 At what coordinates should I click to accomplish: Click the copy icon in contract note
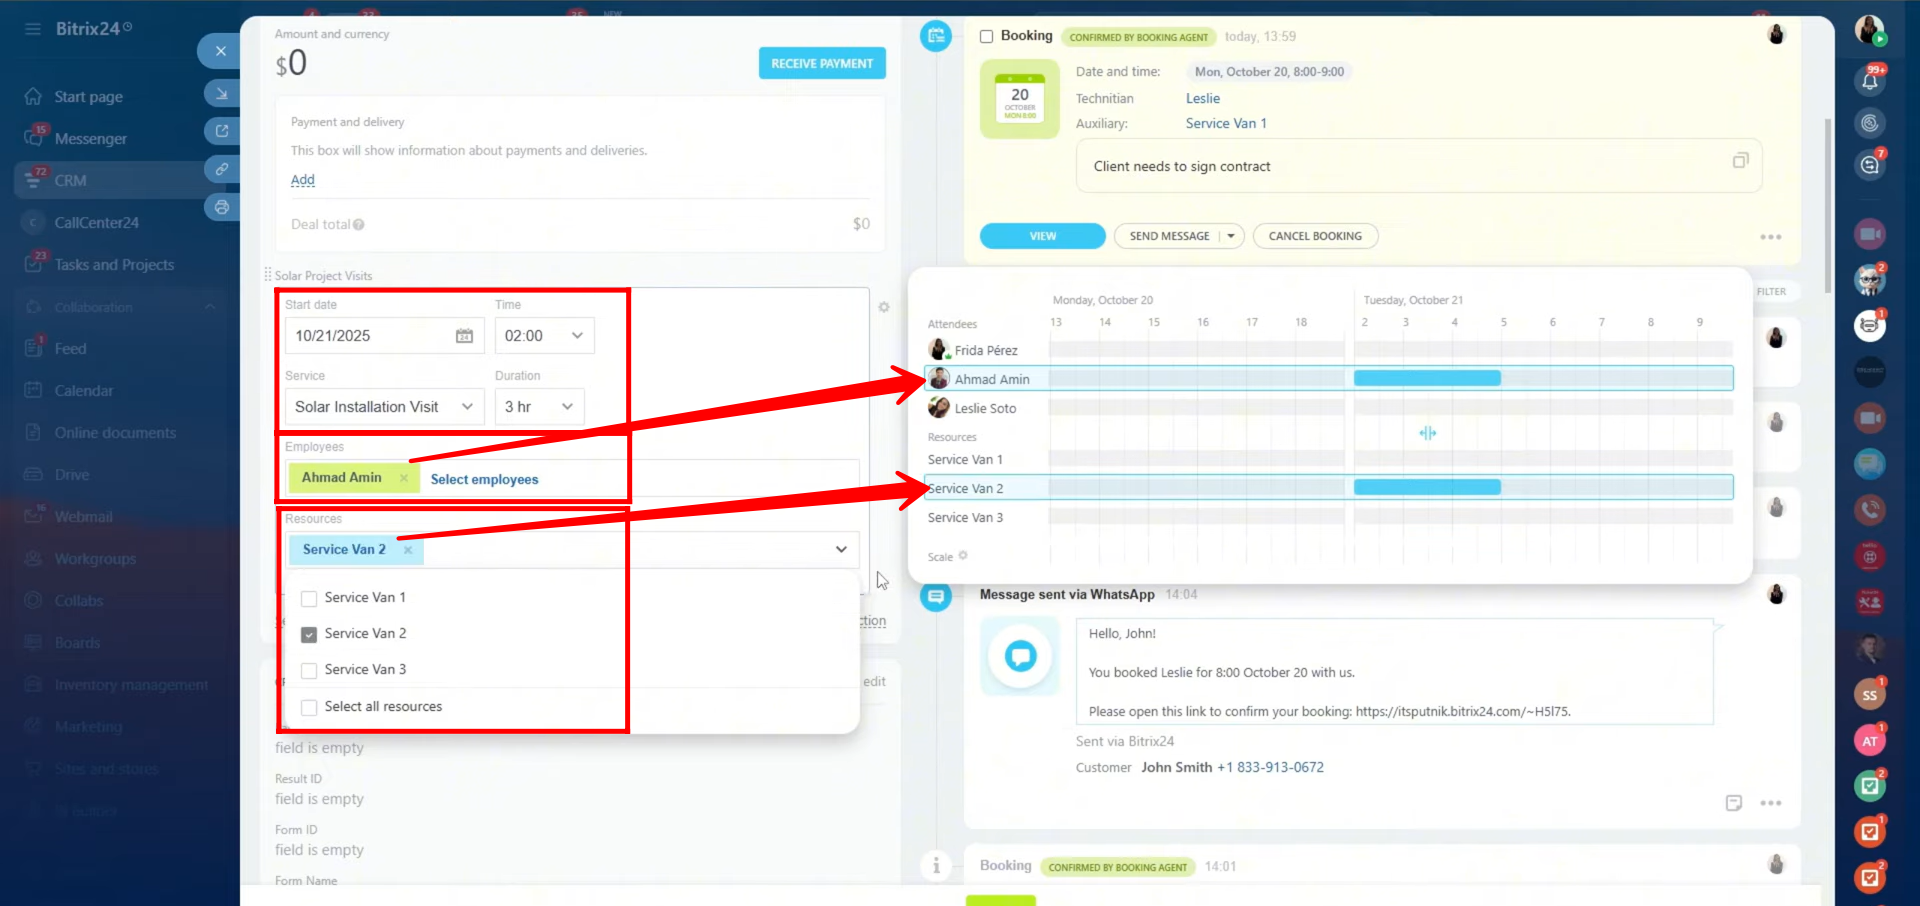point(1740,161)
